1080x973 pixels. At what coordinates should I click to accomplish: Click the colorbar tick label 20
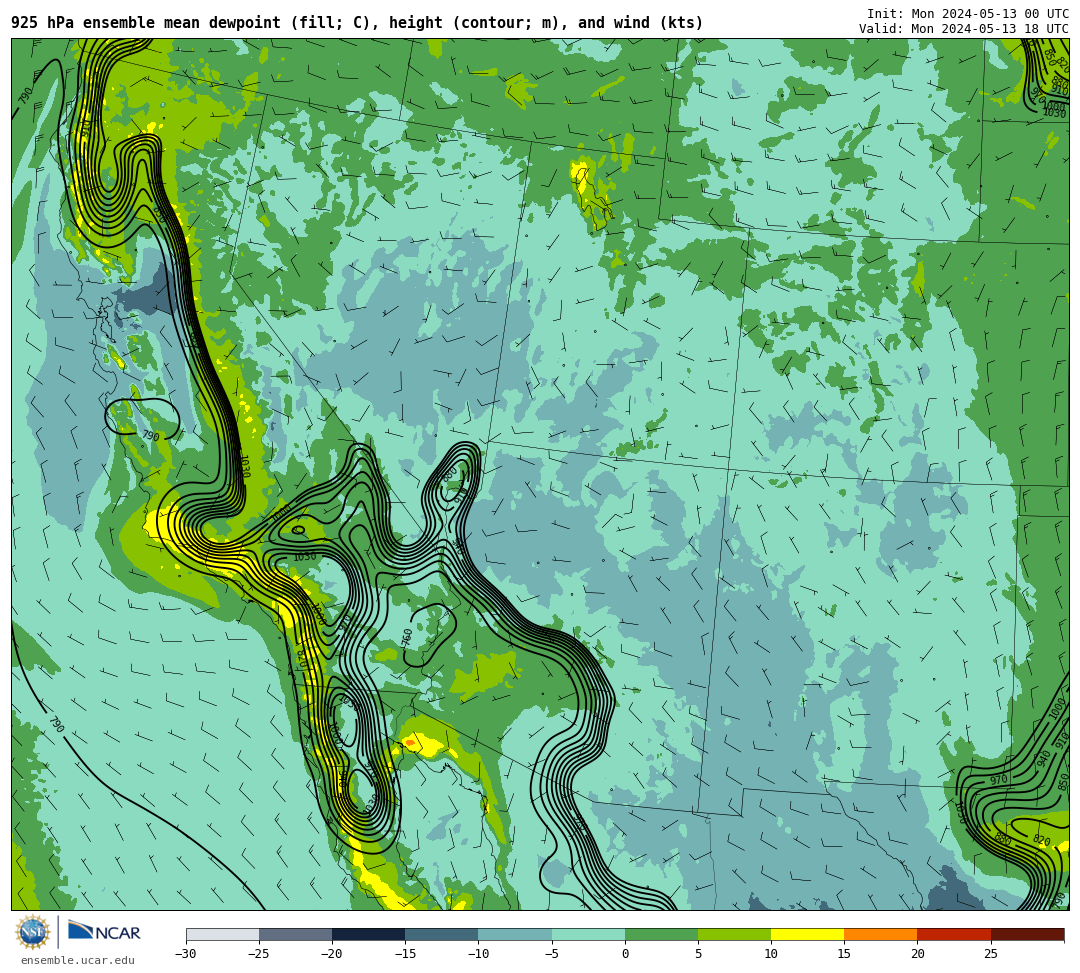pos(917,954)
